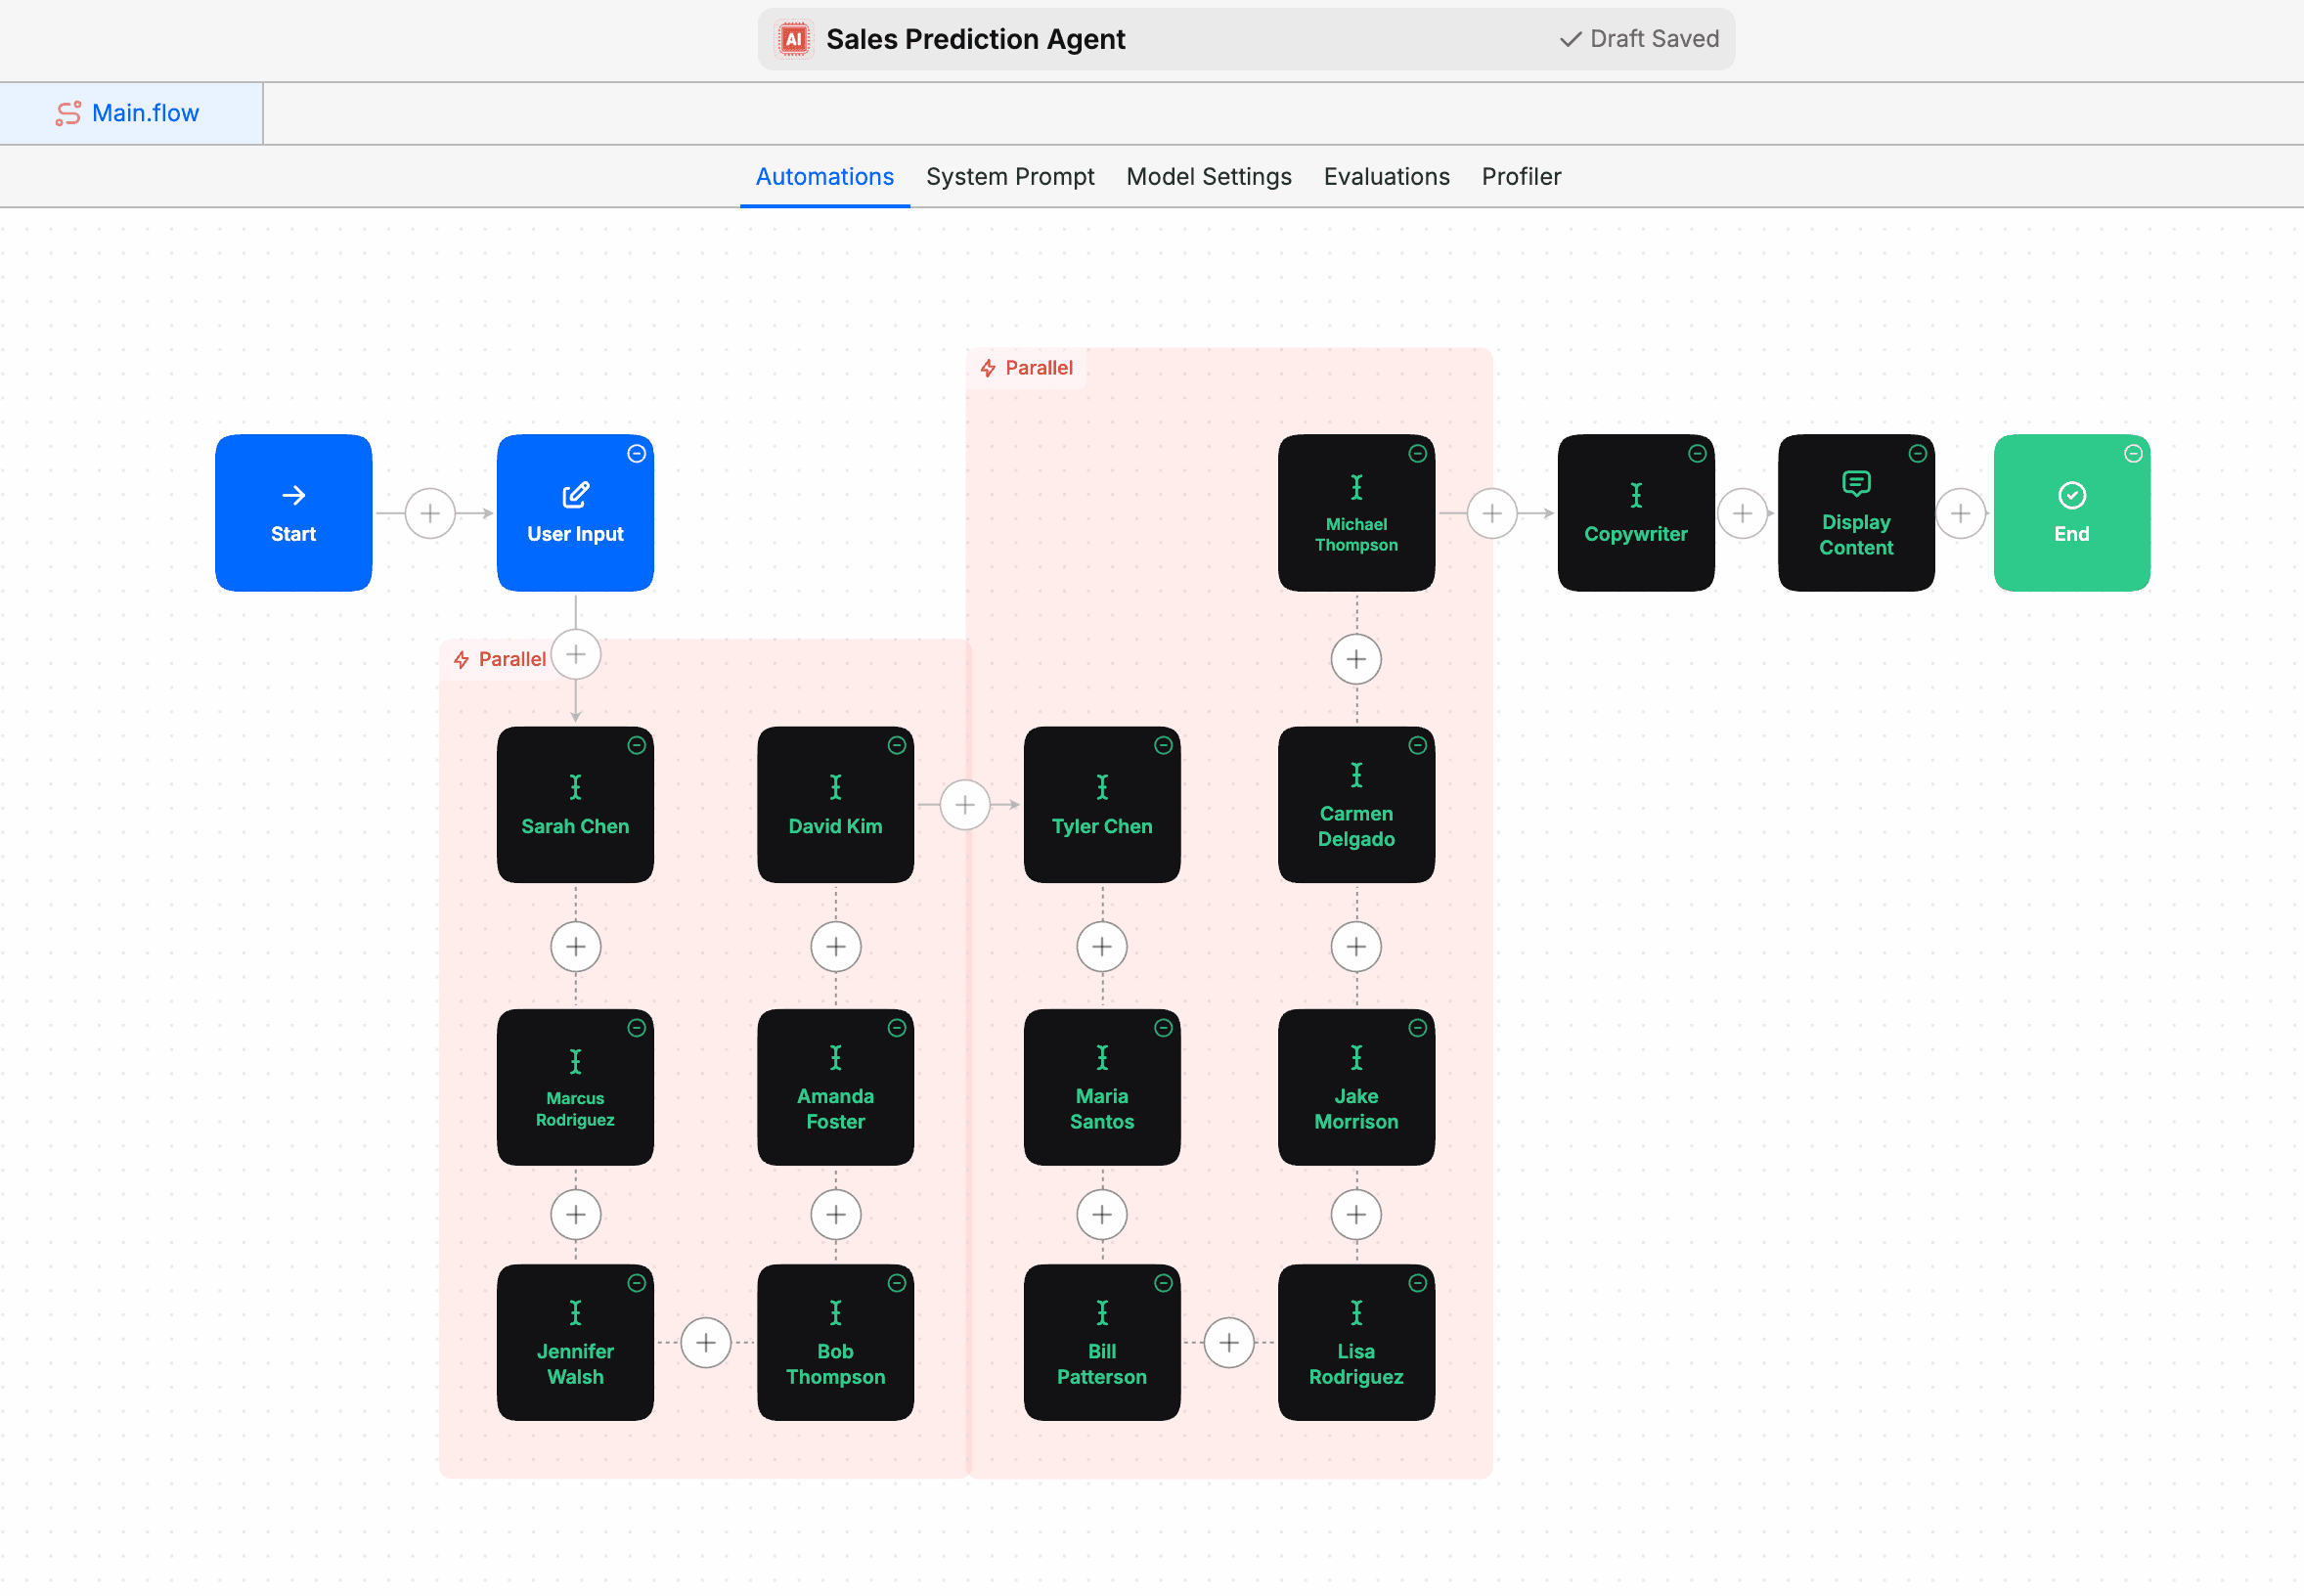The height and width of the screenshot is (1596, 2304).
Task: Click the Start node arrow icon
Action: coord(293,494)
